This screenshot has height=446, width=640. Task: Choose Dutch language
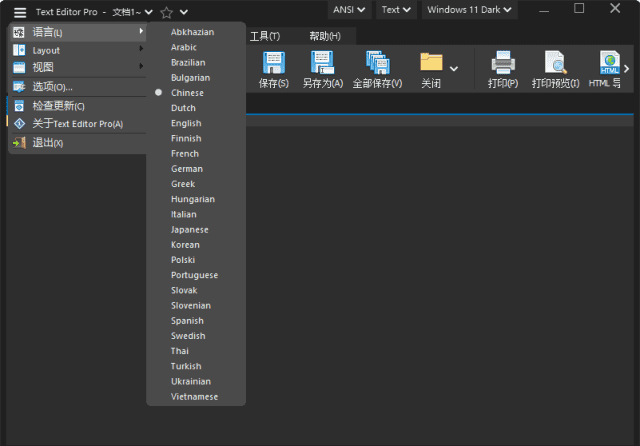click(x=196, y=108)
